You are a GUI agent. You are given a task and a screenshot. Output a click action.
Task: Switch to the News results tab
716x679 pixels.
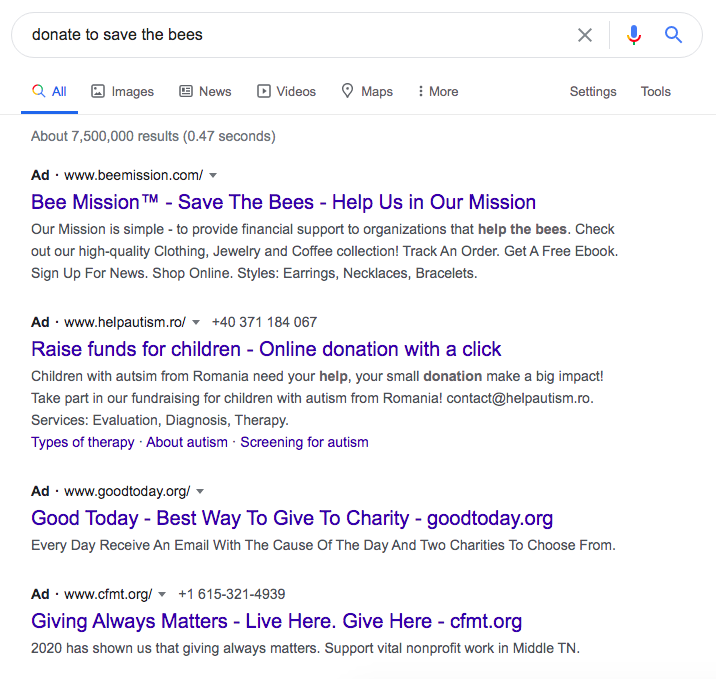[205, 91]
